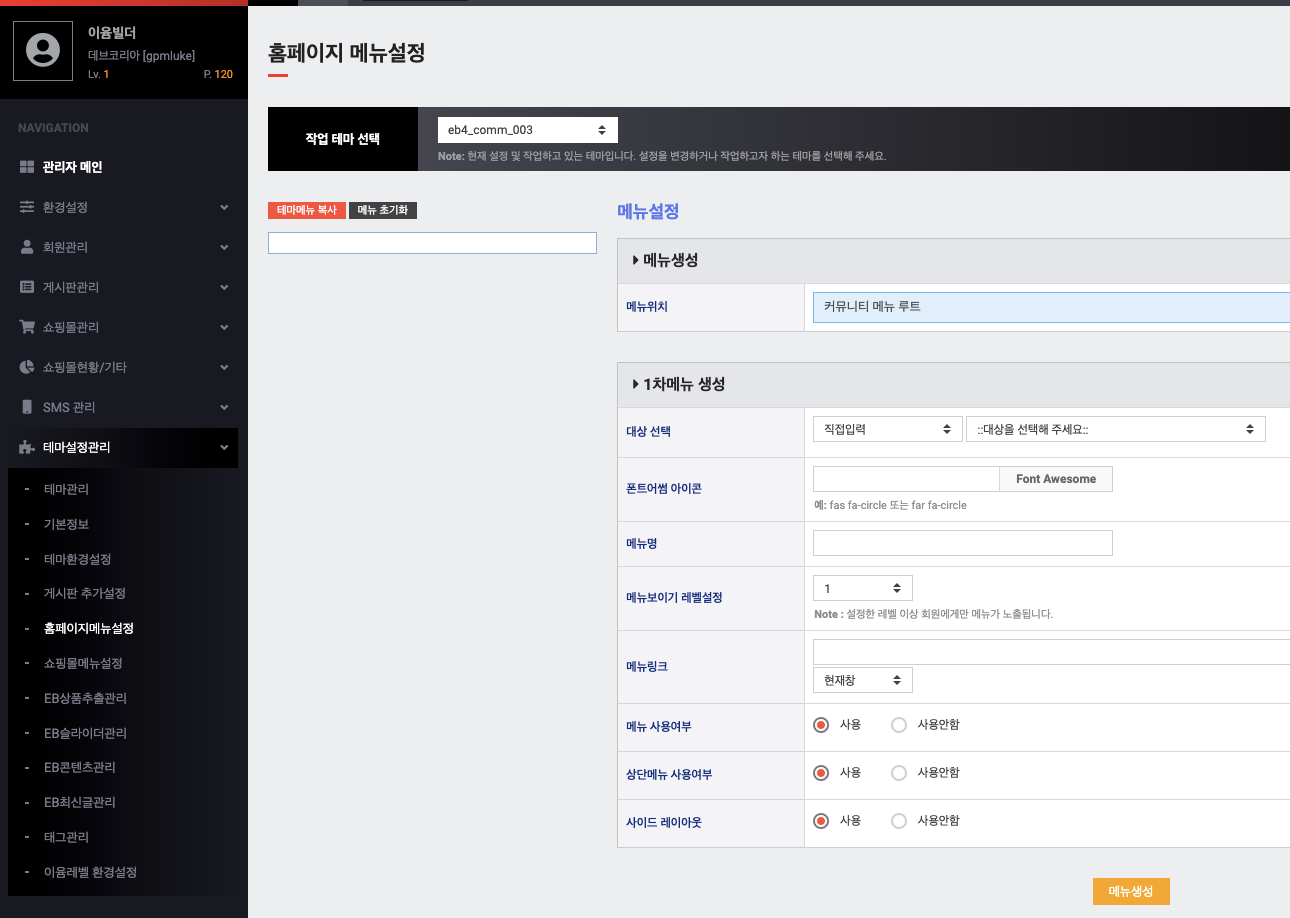Open the EB최신글관리 submenu item

(x=80, y=802)
